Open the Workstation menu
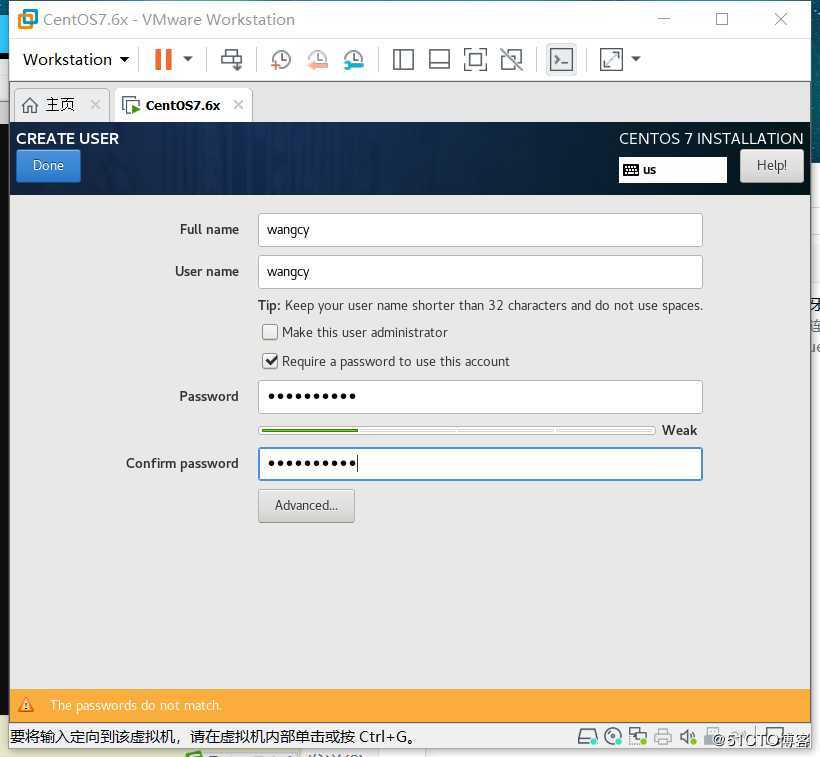Screen dimensions: 820x757 click(76, 60)
